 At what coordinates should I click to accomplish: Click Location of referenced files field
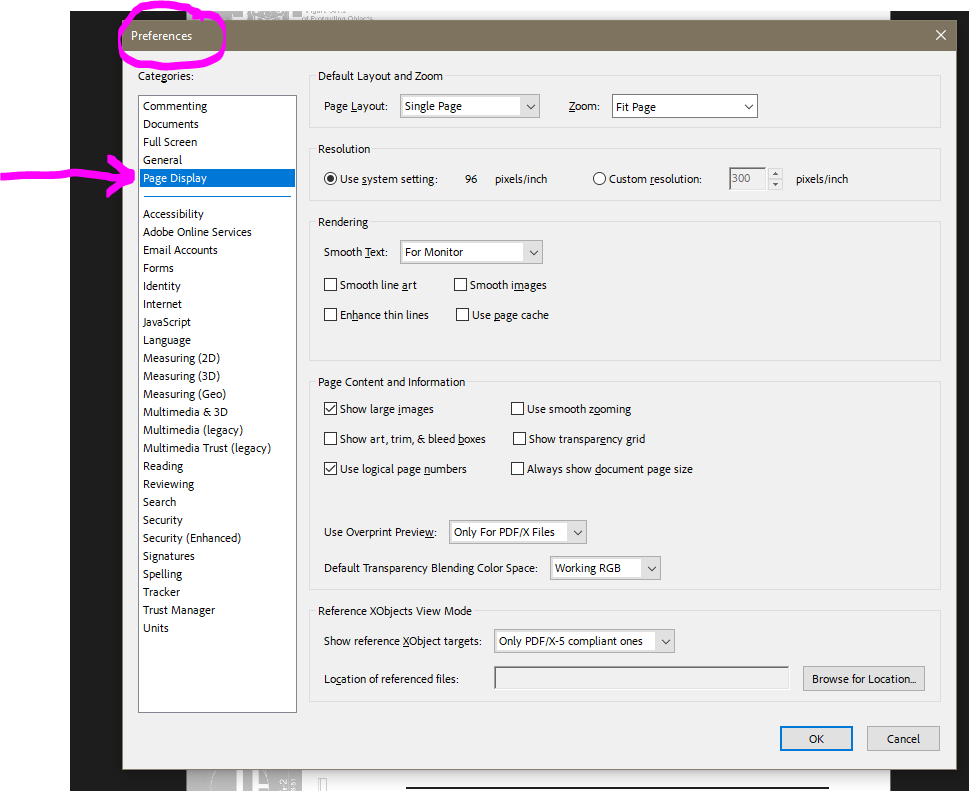(641, 678)
